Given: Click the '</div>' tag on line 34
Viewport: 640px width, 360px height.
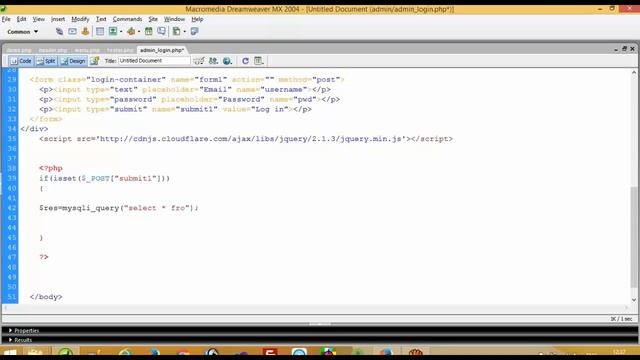Looking at the screenshot, I should pyautogui.click(x=34, y=129).
